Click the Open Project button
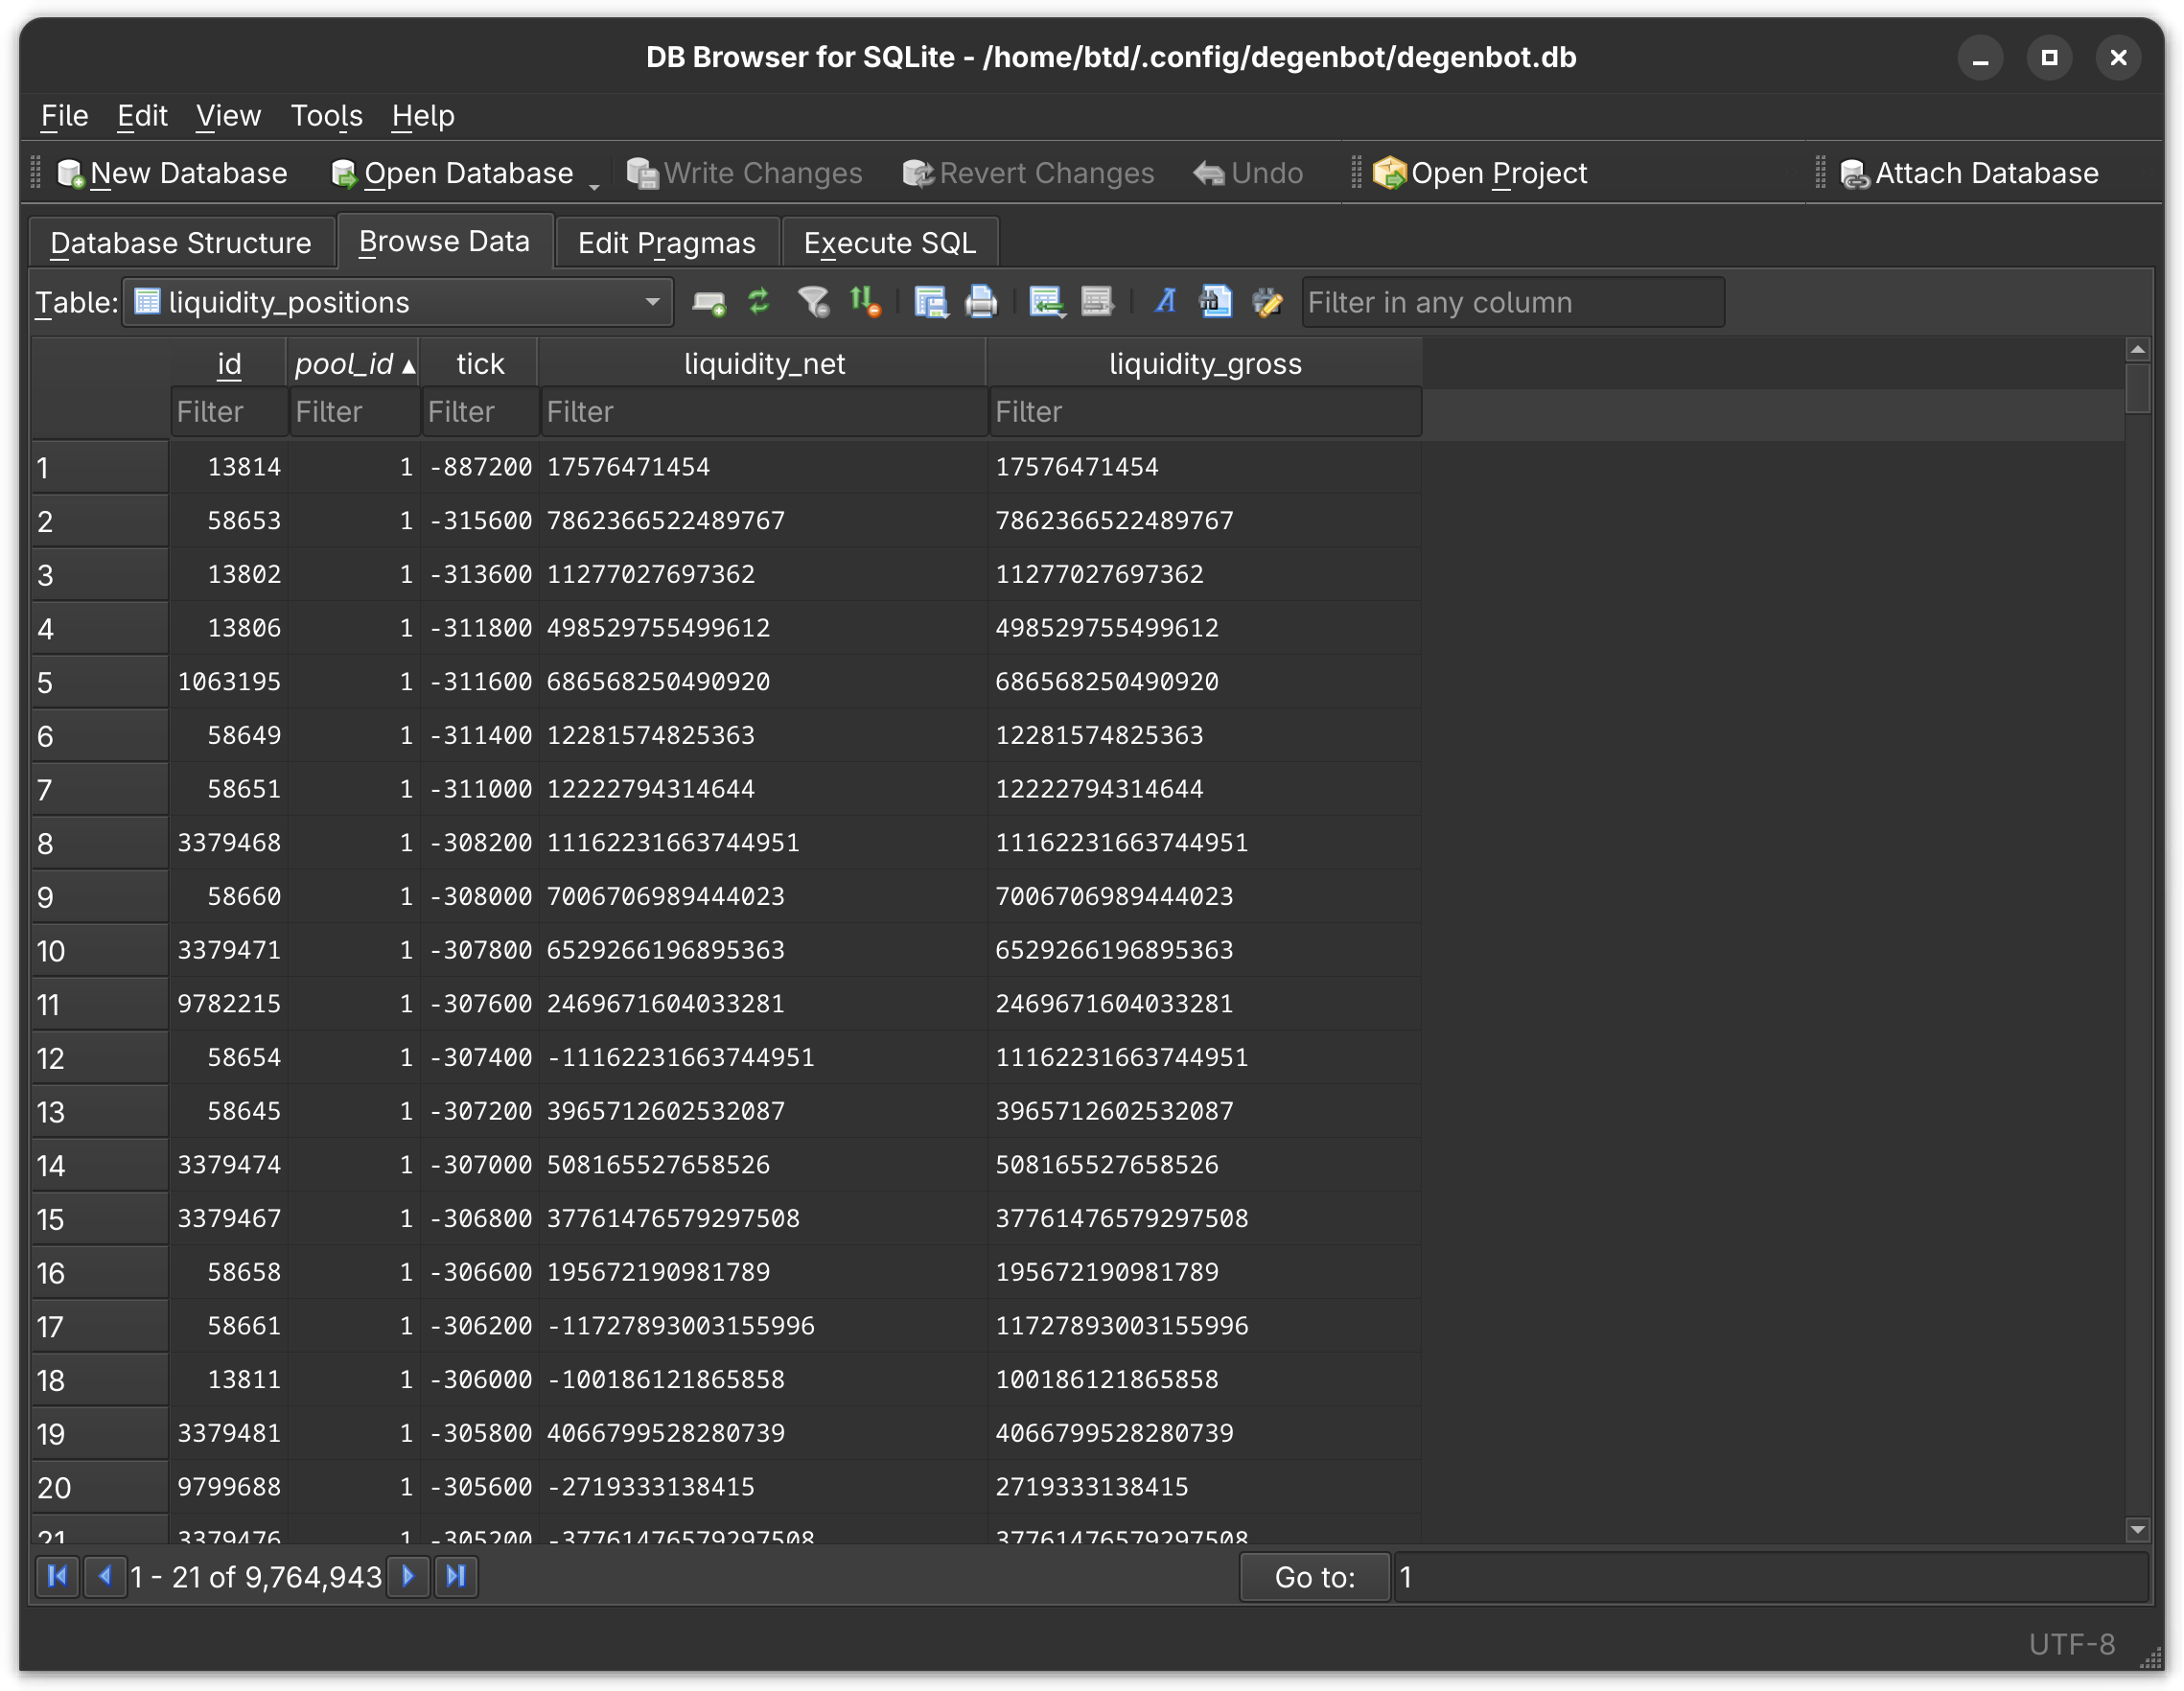2184x1691 pixels. point(1480,174)
